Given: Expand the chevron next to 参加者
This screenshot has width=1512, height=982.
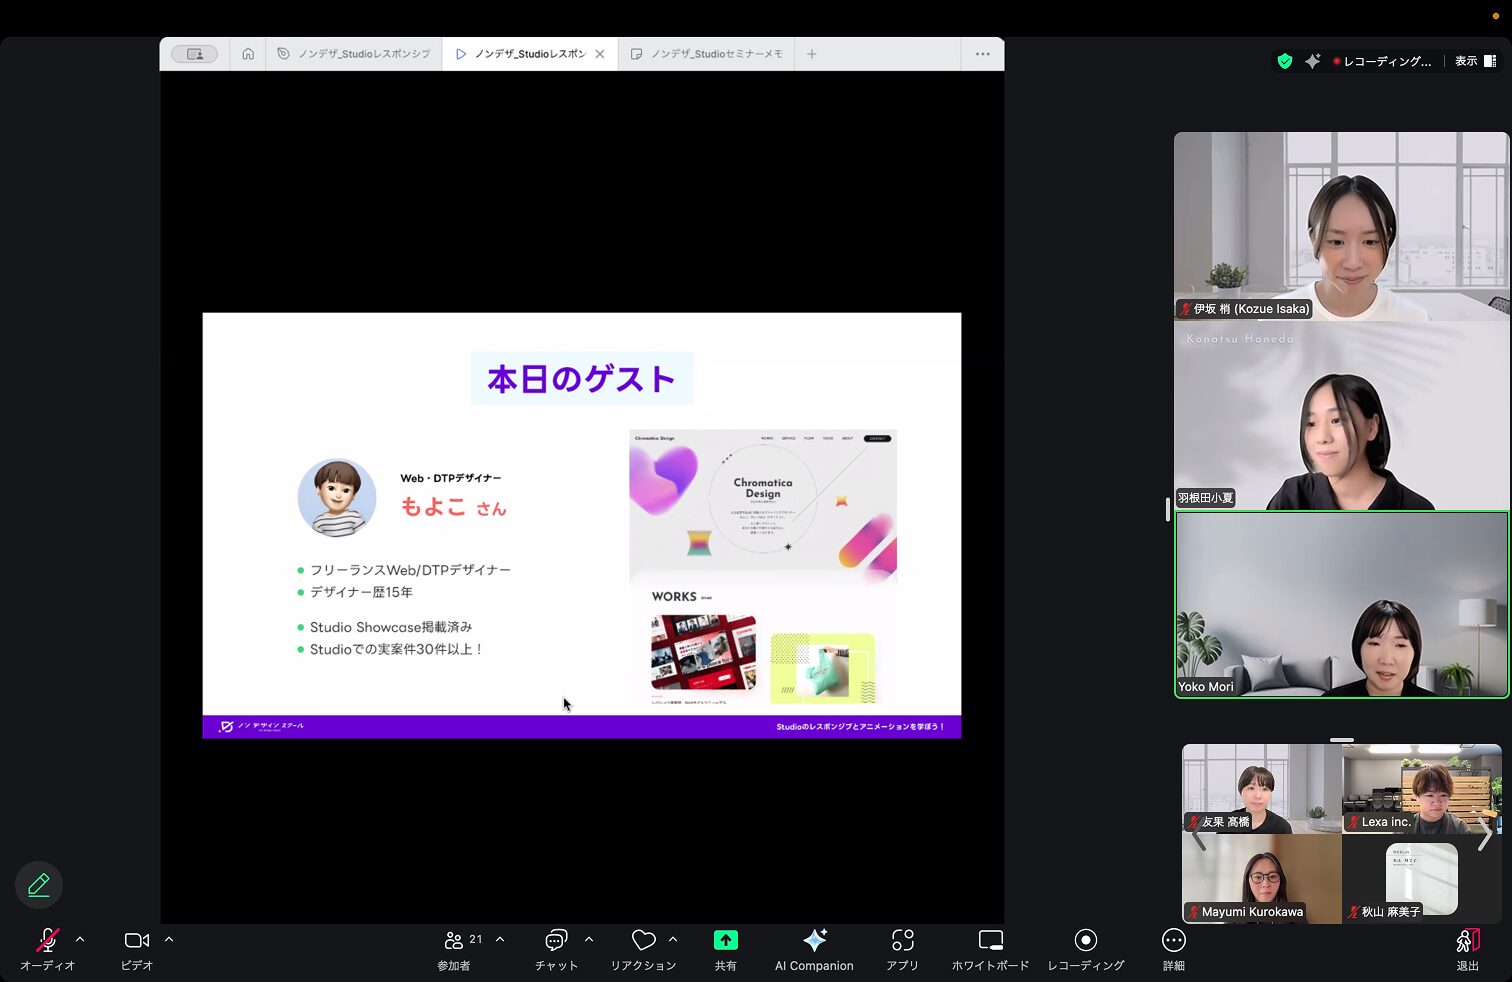Looking at the screenshot, I should 500,940.
